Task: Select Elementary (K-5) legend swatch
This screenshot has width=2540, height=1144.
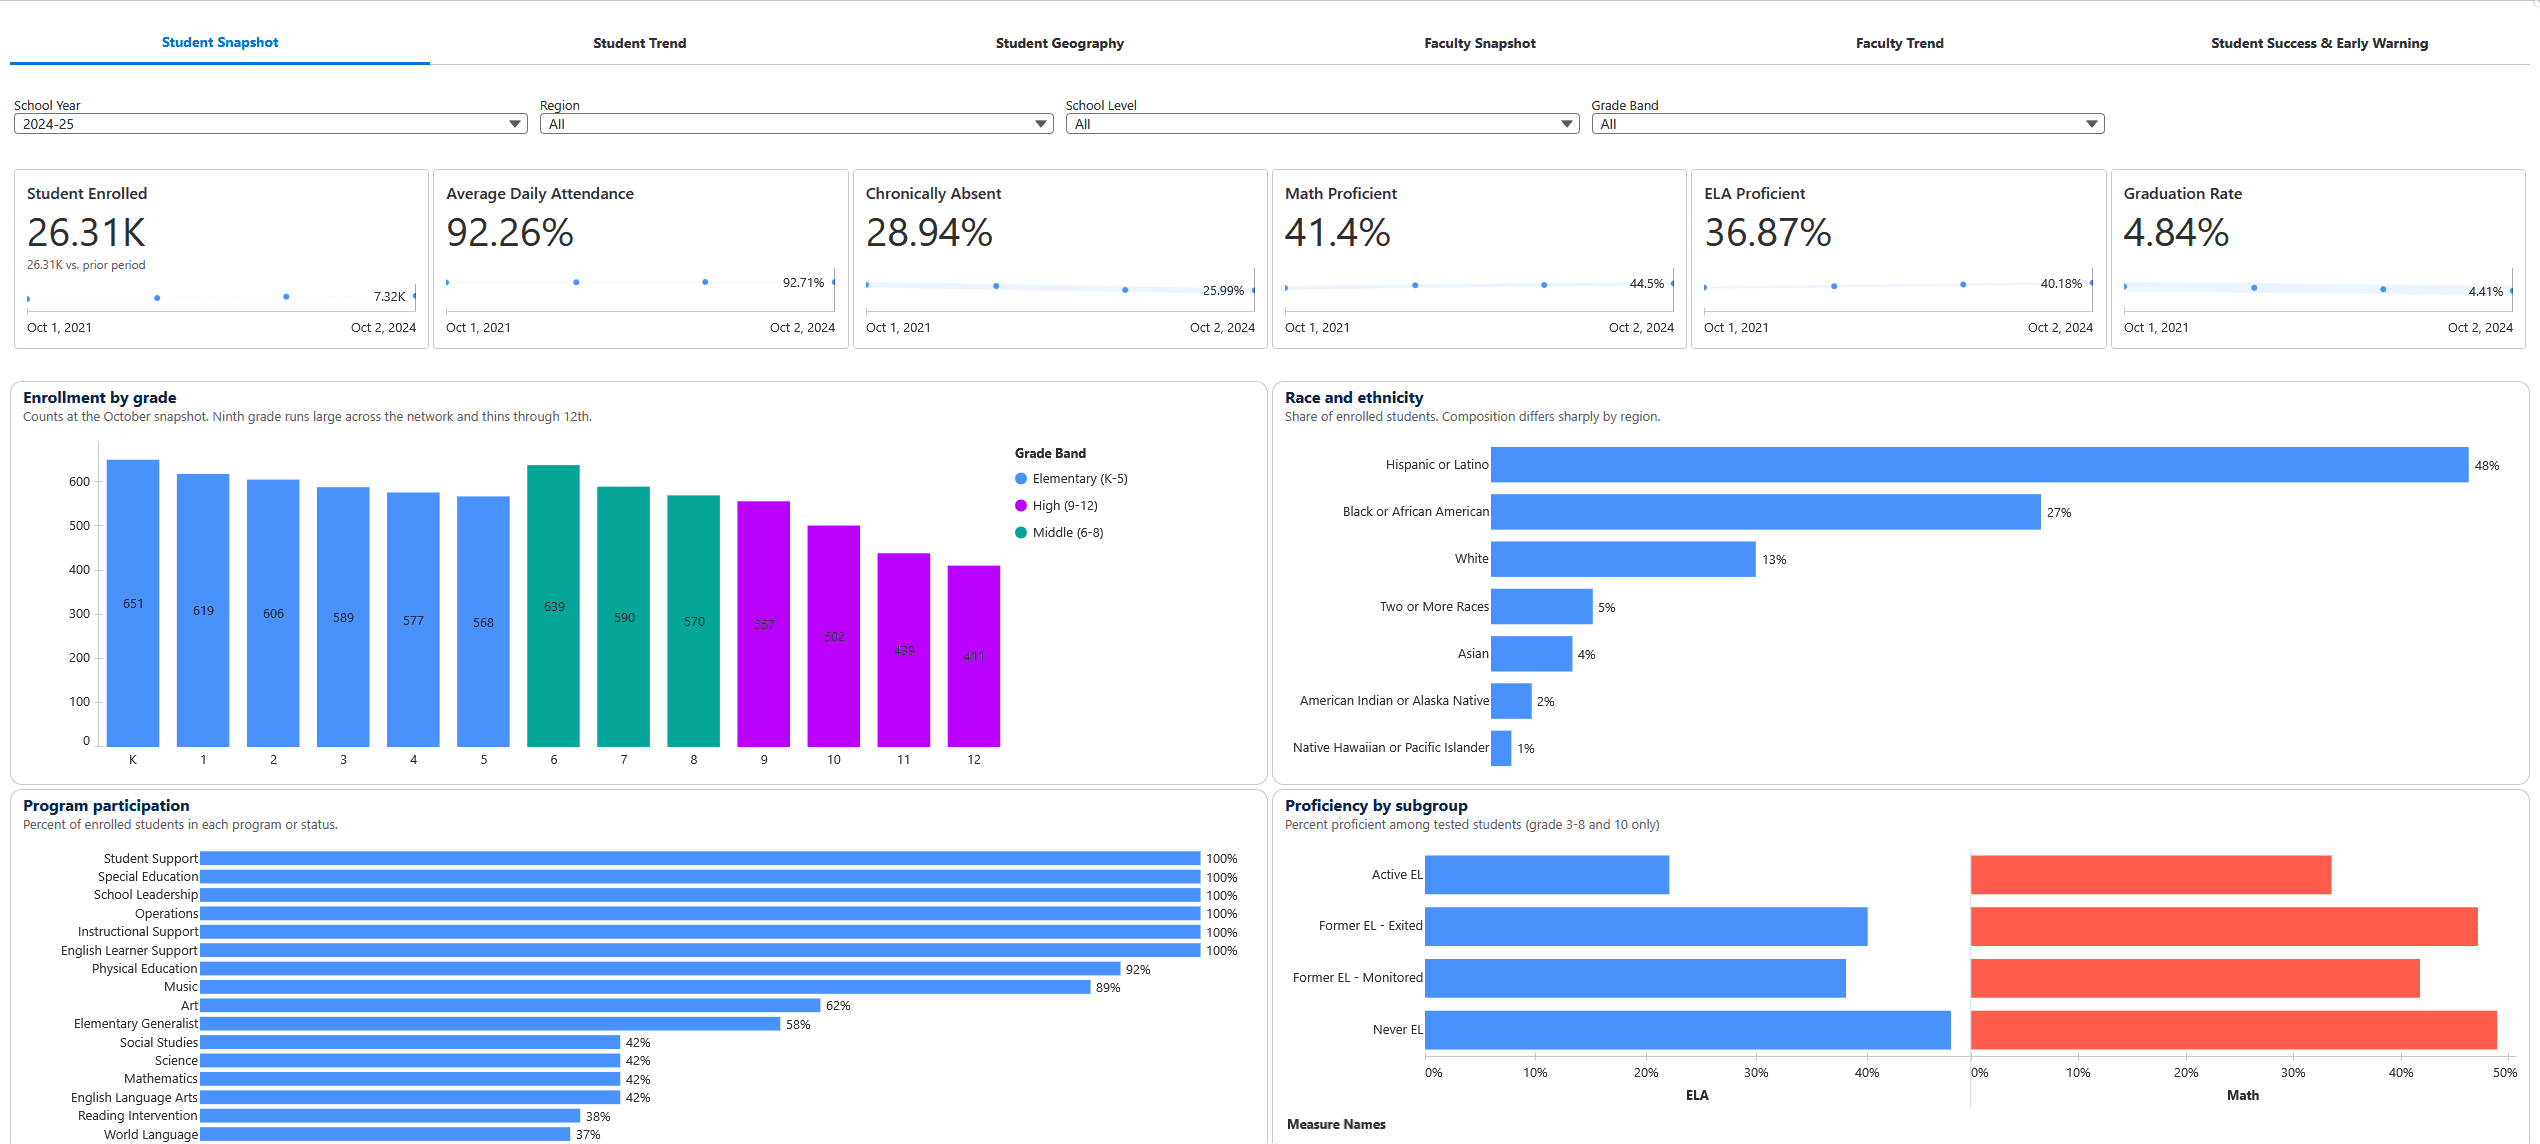Action: 1021,479
